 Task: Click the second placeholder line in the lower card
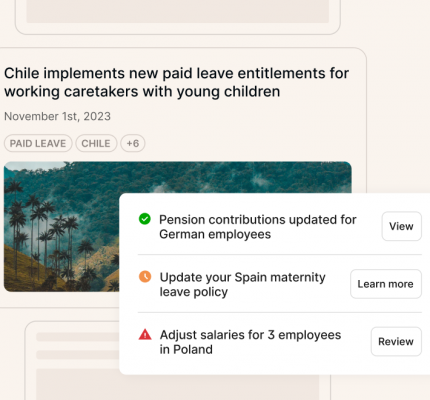(78, 355)
